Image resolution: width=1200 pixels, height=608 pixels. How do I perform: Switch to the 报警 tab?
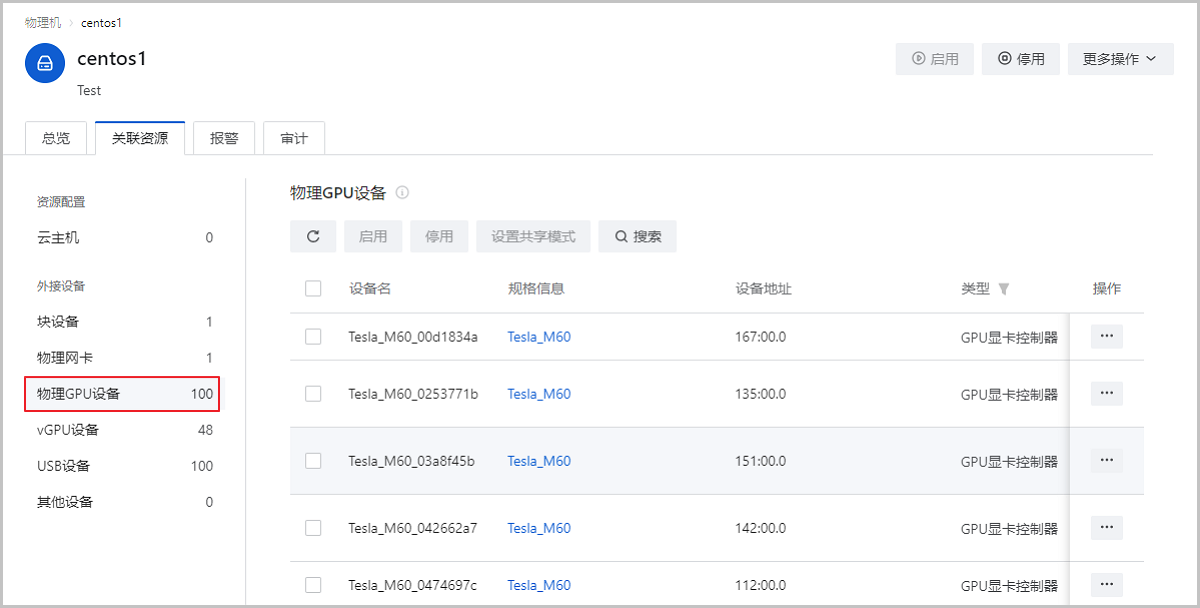pos(223,137)
